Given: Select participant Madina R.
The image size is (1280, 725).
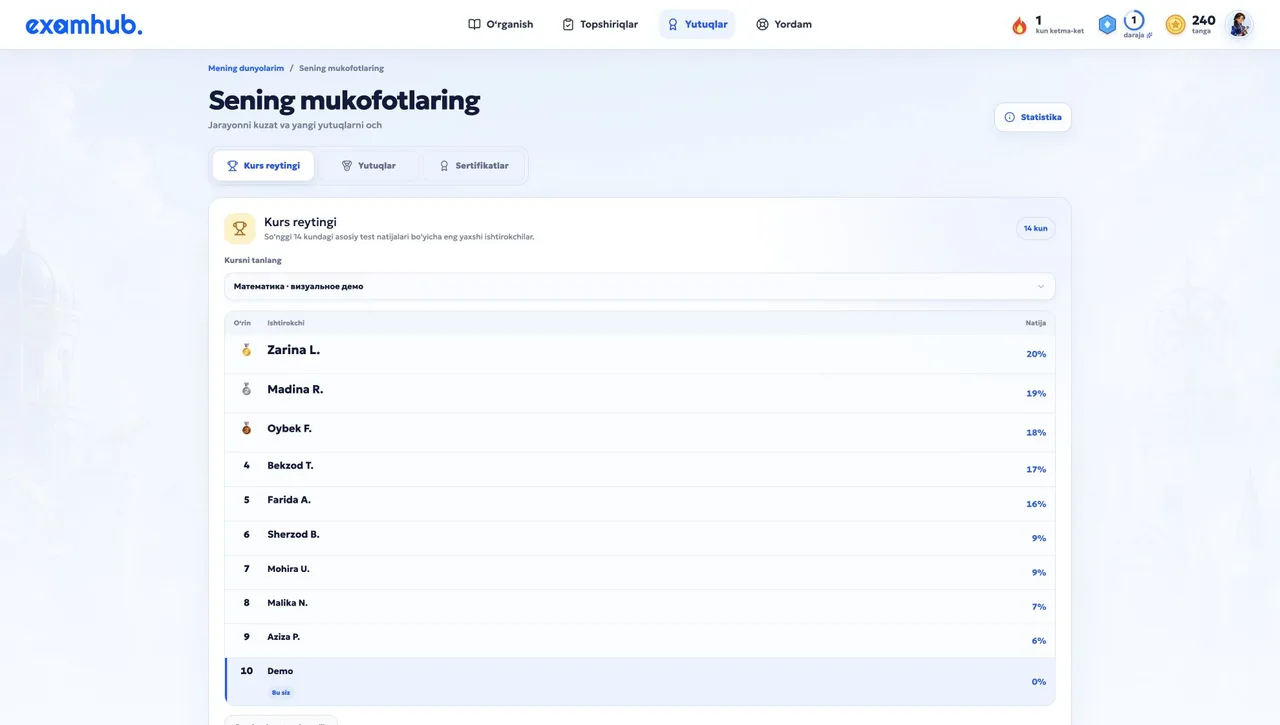Looking at the screenshot, I should [x=295, y=389].
